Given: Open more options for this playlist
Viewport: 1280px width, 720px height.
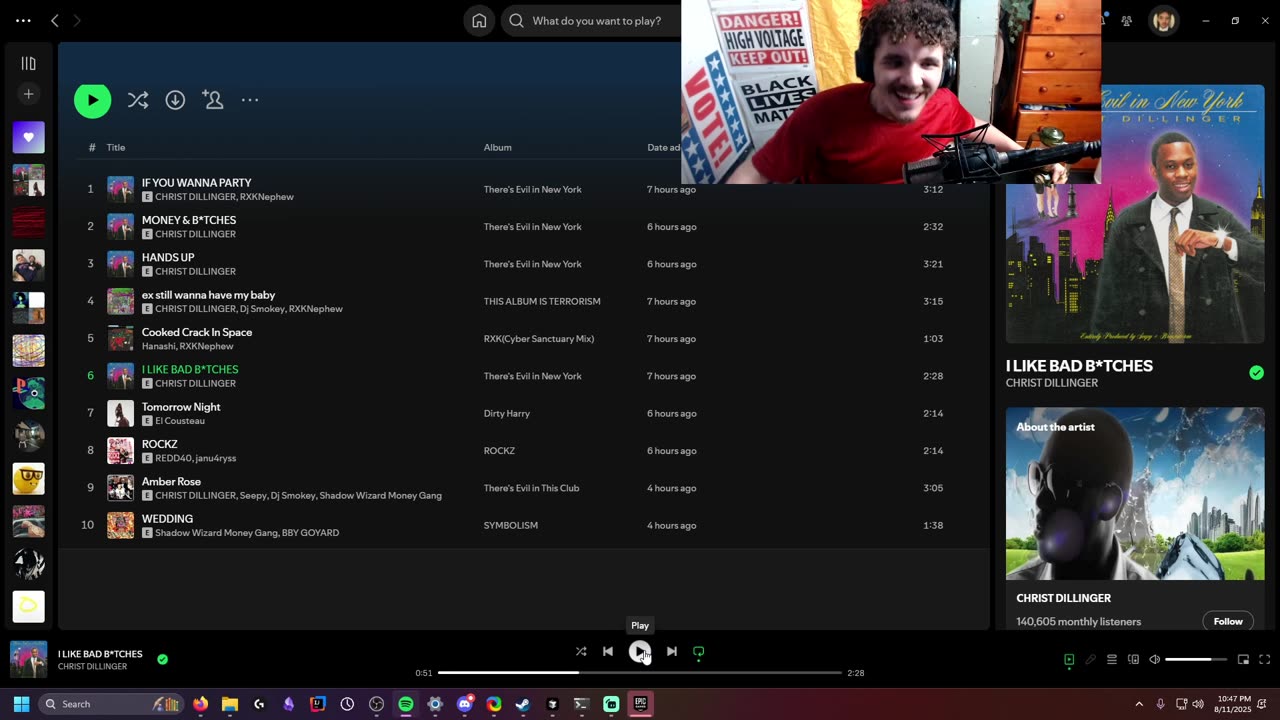Looking at the screenshot, I should (250, 100).
